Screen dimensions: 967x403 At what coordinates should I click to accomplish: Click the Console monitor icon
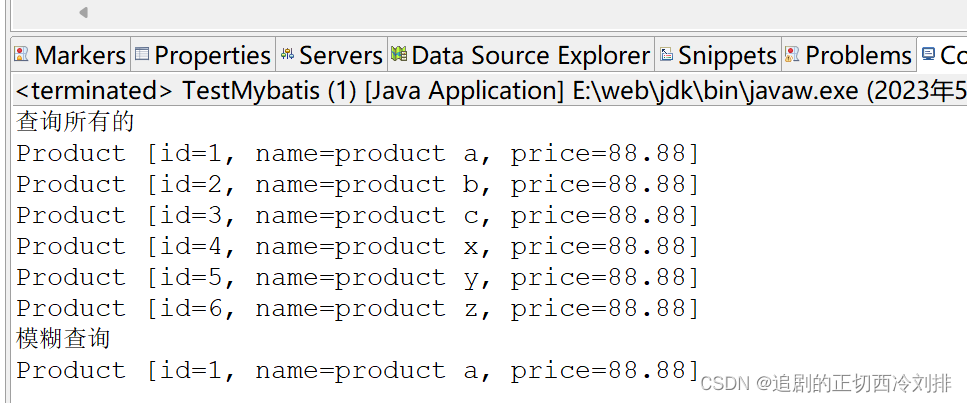(928, 54)
